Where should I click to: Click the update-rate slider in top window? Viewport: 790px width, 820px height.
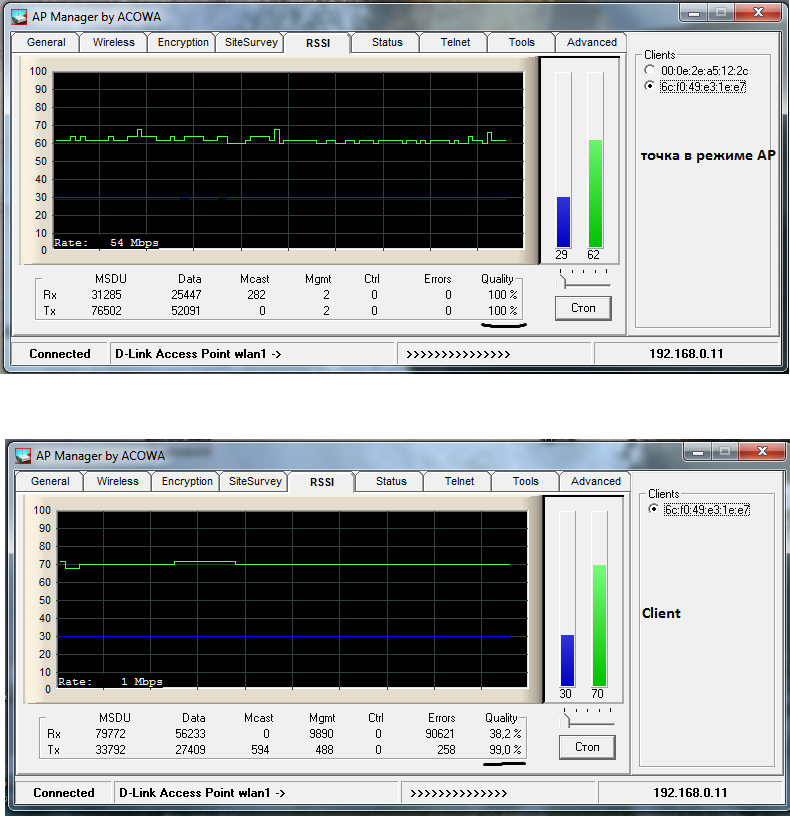(583, 280)
